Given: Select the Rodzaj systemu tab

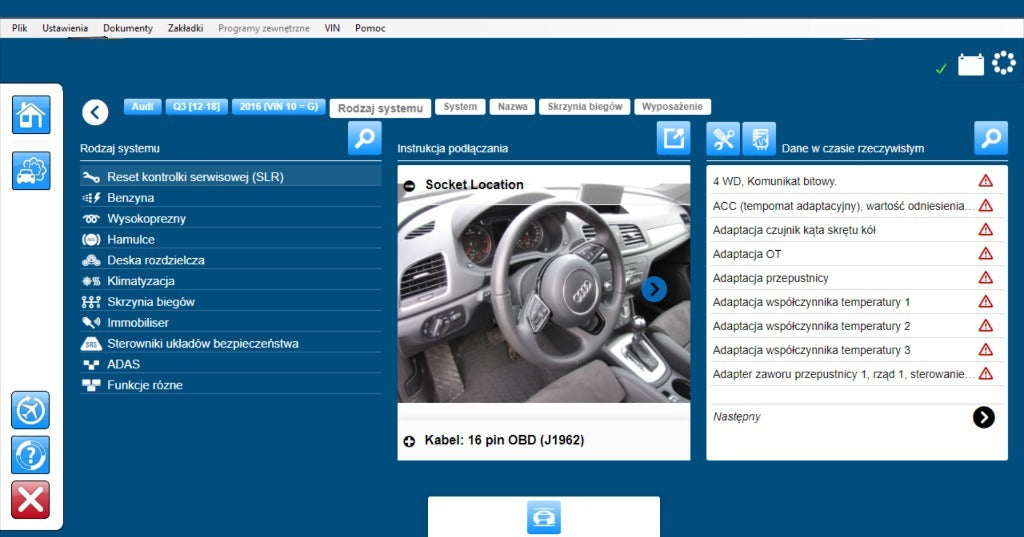Looking at the screenshot, I should click(380, 108).
